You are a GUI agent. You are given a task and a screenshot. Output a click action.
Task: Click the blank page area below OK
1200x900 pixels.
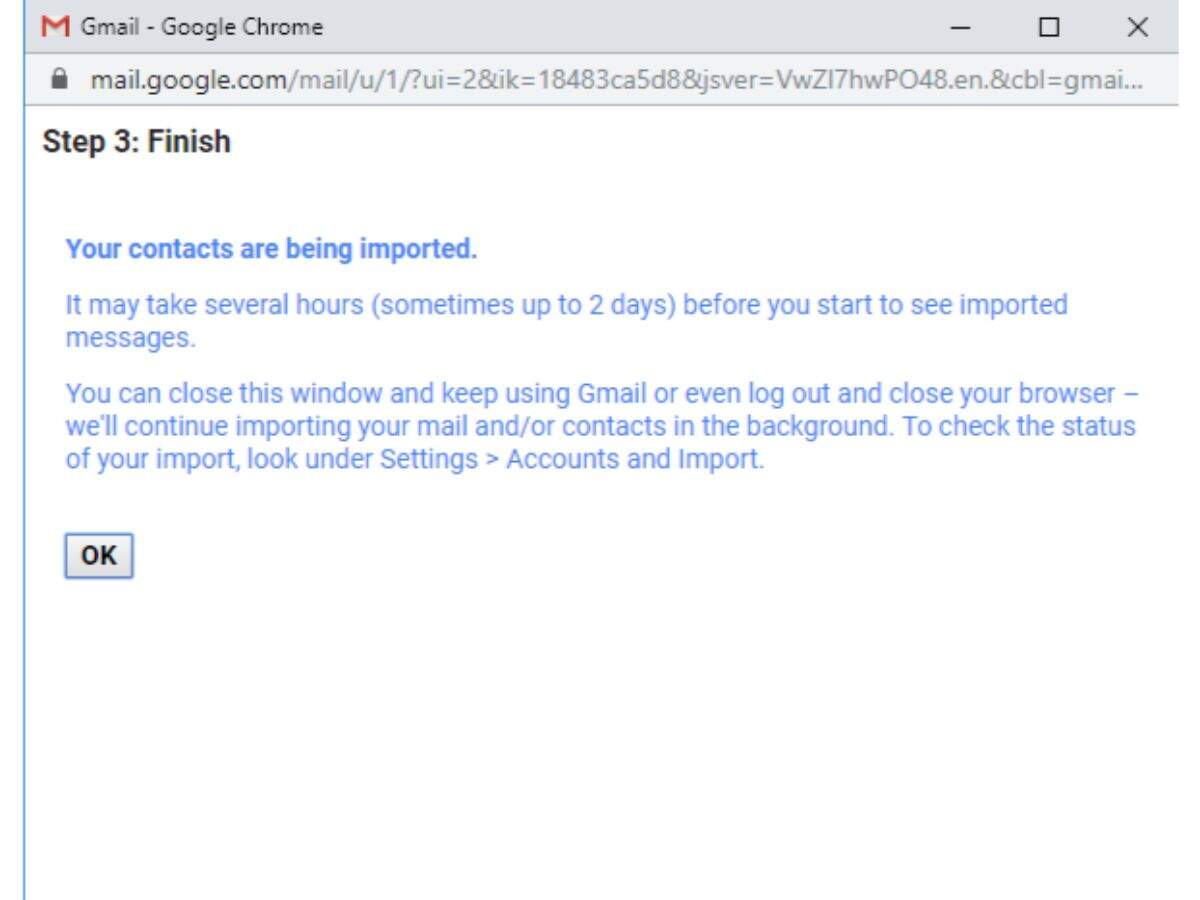tap(600, 730)
